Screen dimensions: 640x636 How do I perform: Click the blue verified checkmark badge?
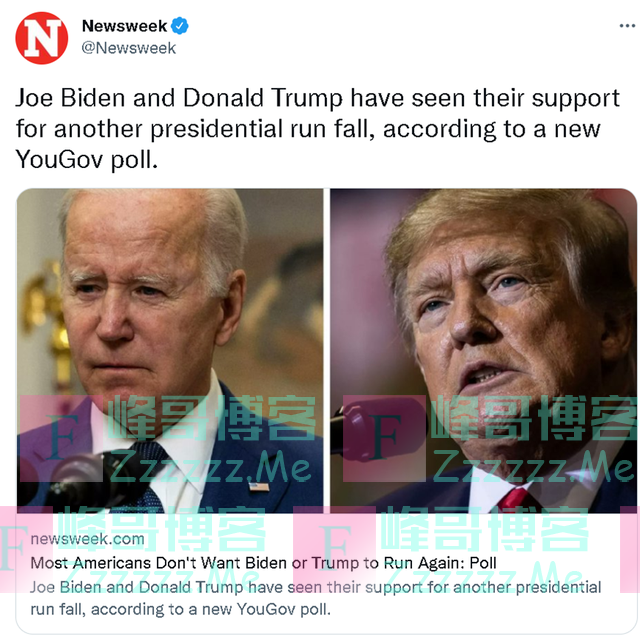(x=180, y=26)
